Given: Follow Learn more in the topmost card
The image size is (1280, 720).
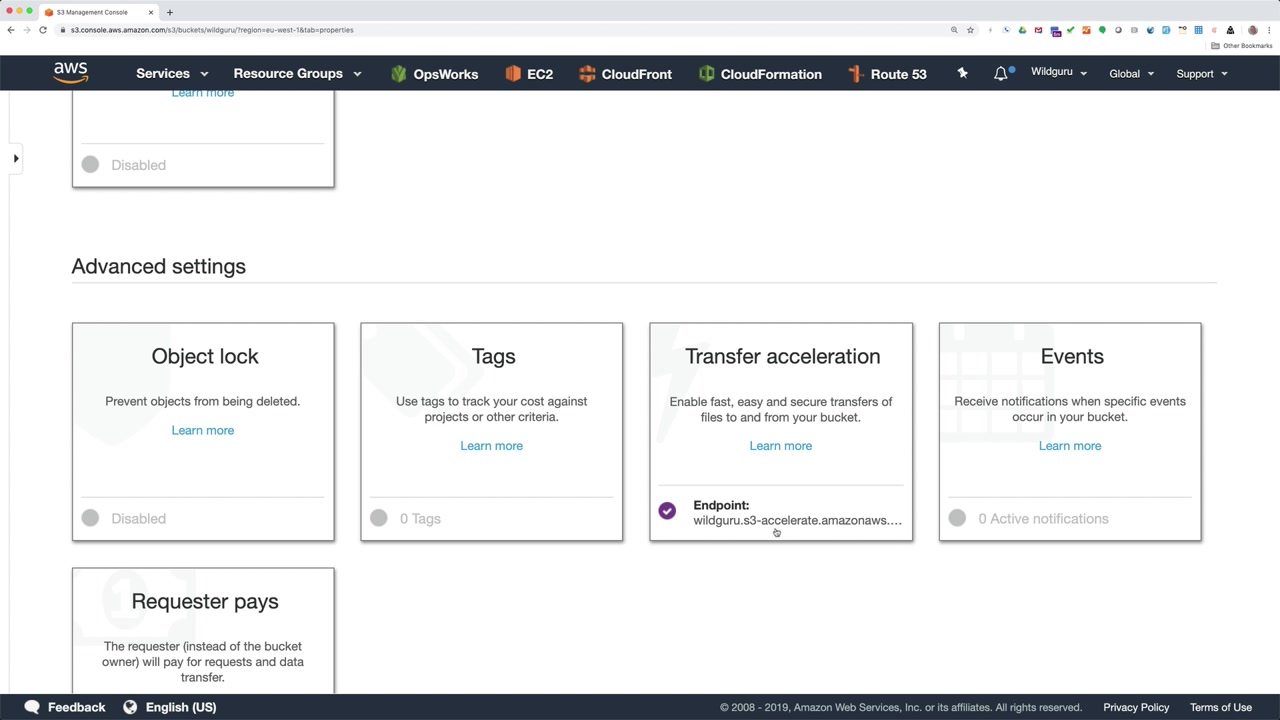Looking at the screenshot, I should (x=203, y=93).
